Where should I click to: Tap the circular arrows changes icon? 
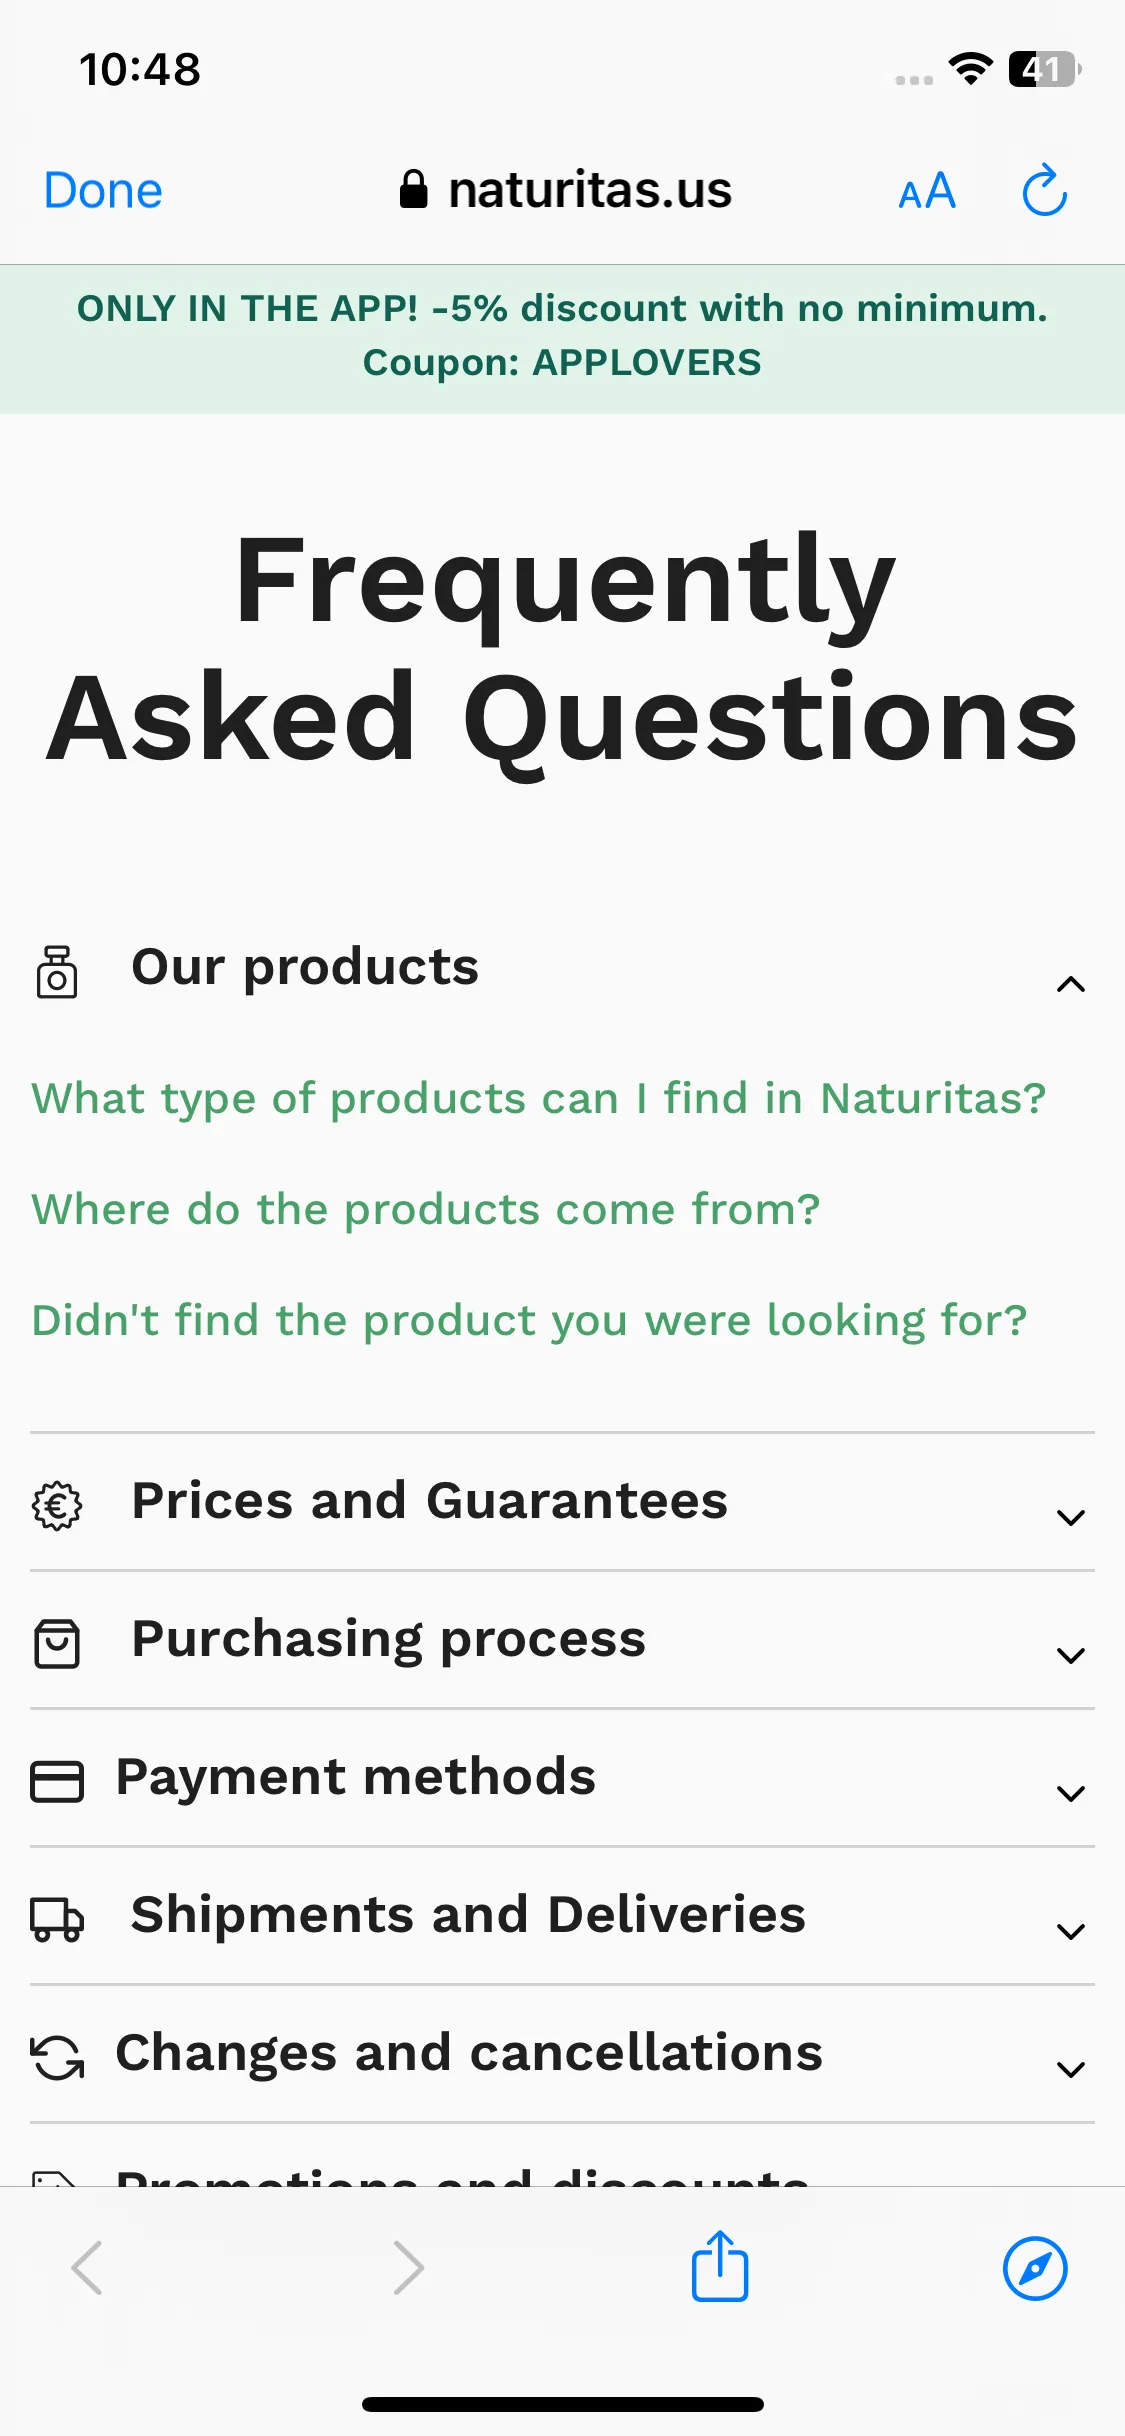57,2057
